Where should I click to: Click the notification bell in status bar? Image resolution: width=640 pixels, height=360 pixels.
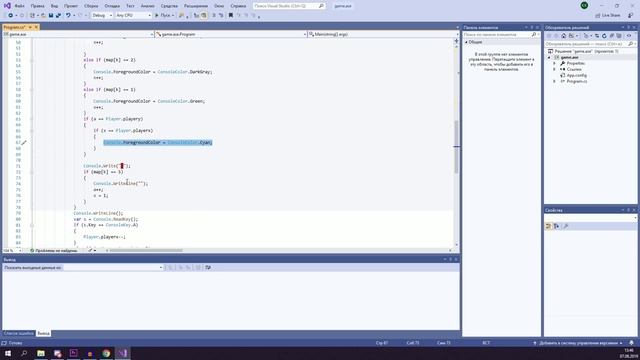point(631,343)
